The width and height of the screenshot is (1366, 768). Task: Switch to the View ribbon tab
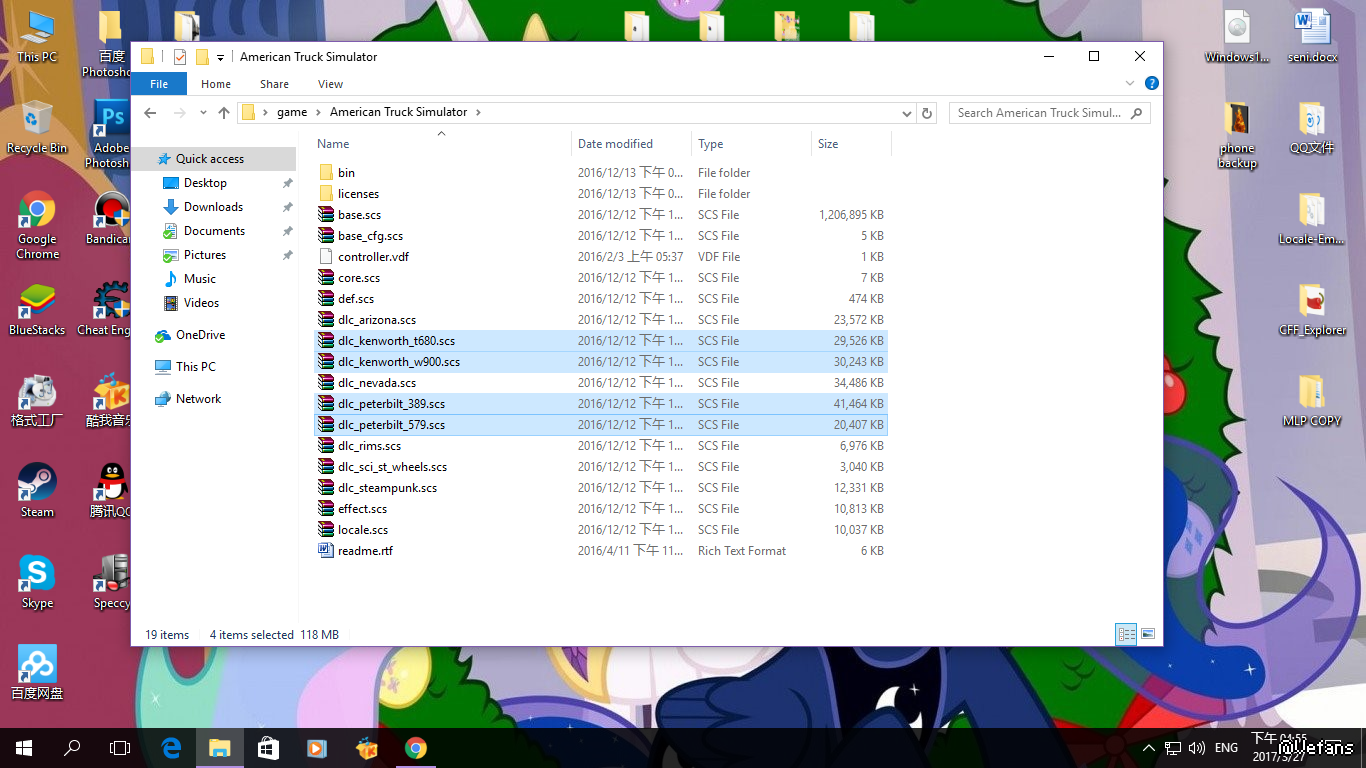point(330,84)
